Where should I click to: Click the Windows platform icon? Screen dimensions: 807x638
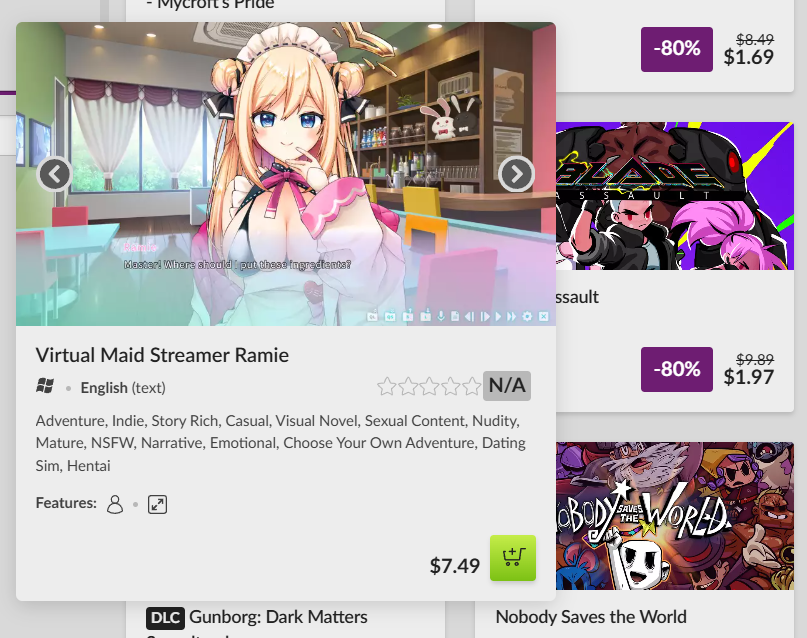point(45,386)
